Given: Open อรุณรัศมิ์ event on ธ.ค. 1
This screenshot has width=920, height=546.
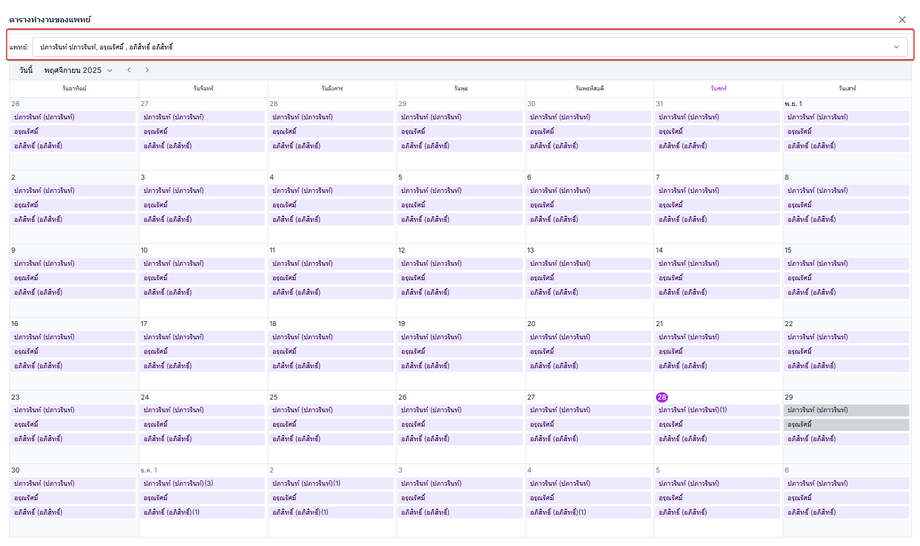Looking at the screenshot, I should coord(203,497).
